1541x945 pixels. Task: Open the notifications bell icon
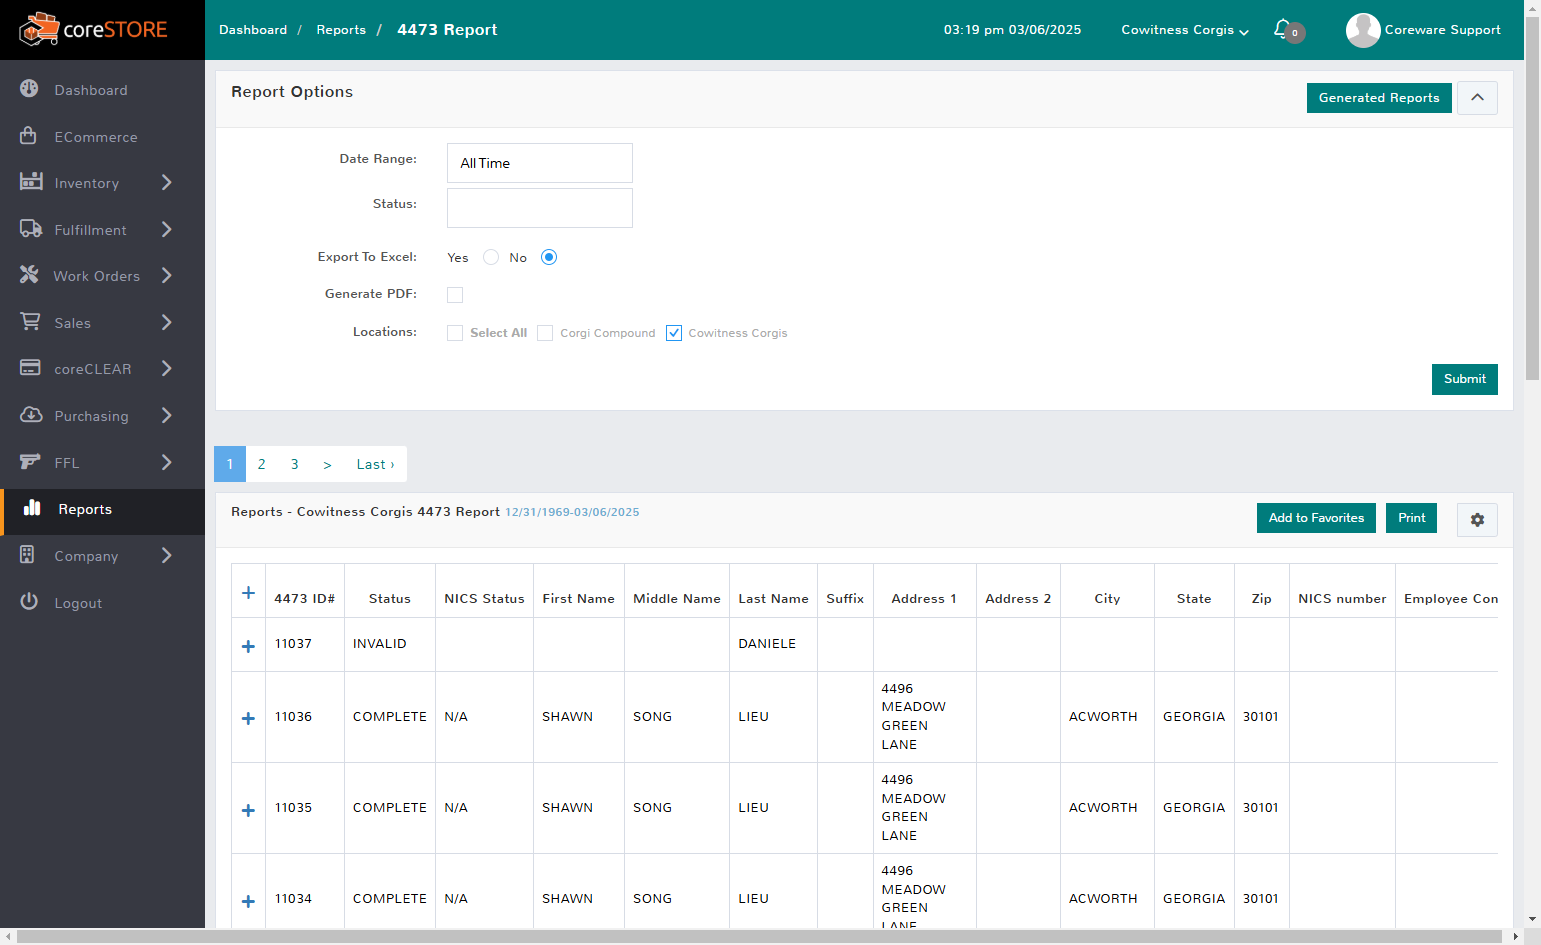[x=1283, y=30]
